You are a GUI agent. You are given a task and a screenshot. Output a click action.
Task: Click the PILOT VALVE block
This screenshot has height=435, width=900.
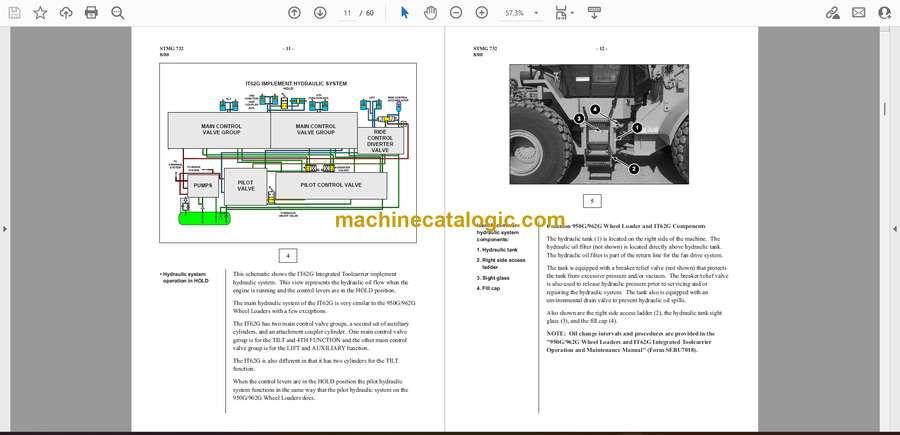click(246, 185)
